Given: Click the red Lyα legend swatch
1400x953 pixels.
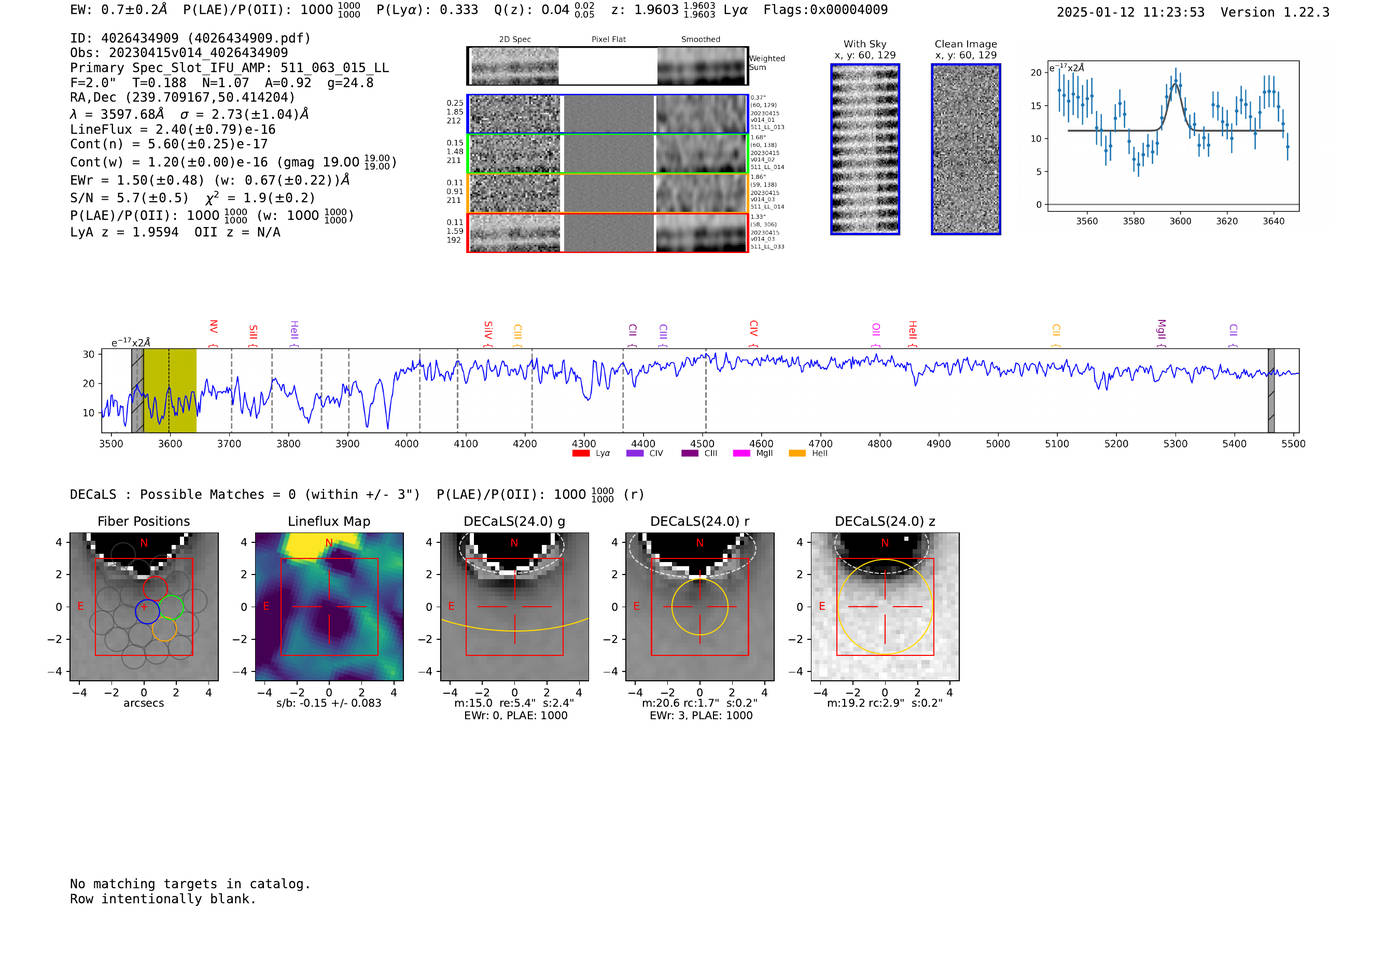Looking at the screenshot, I should tap(580, 453).
